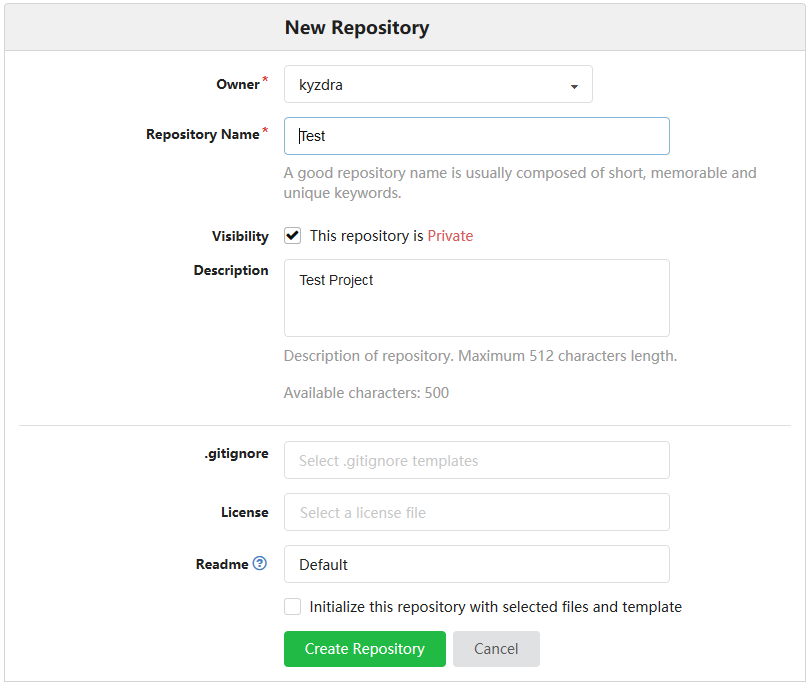This screenshot has width=811, height=685.
Task: Open the 'Select a license file' dropdown
Action: pyautogui.click(x=476, y=512)
